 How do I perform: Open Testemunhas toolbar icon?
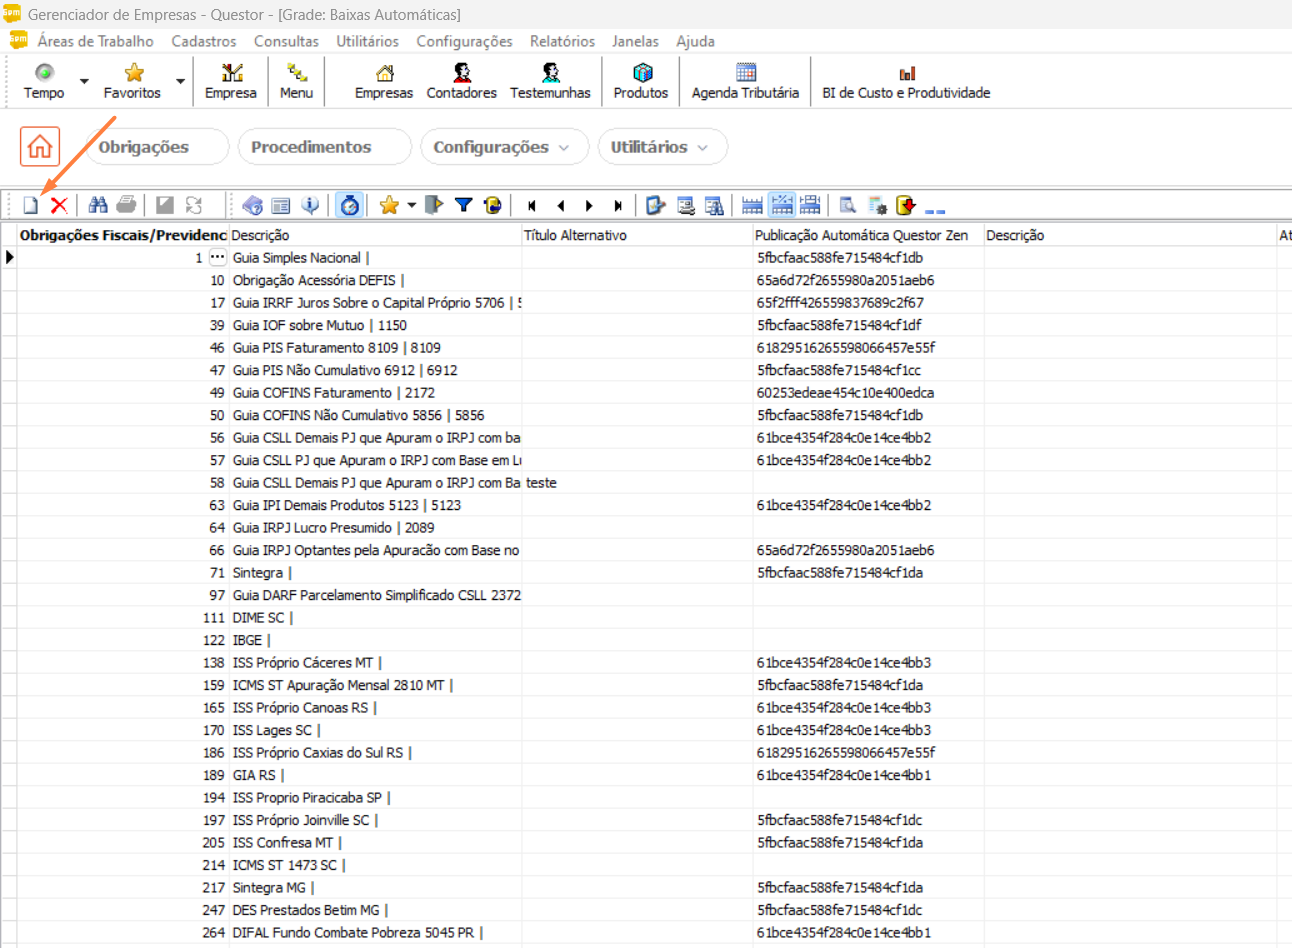pos(550,81)
